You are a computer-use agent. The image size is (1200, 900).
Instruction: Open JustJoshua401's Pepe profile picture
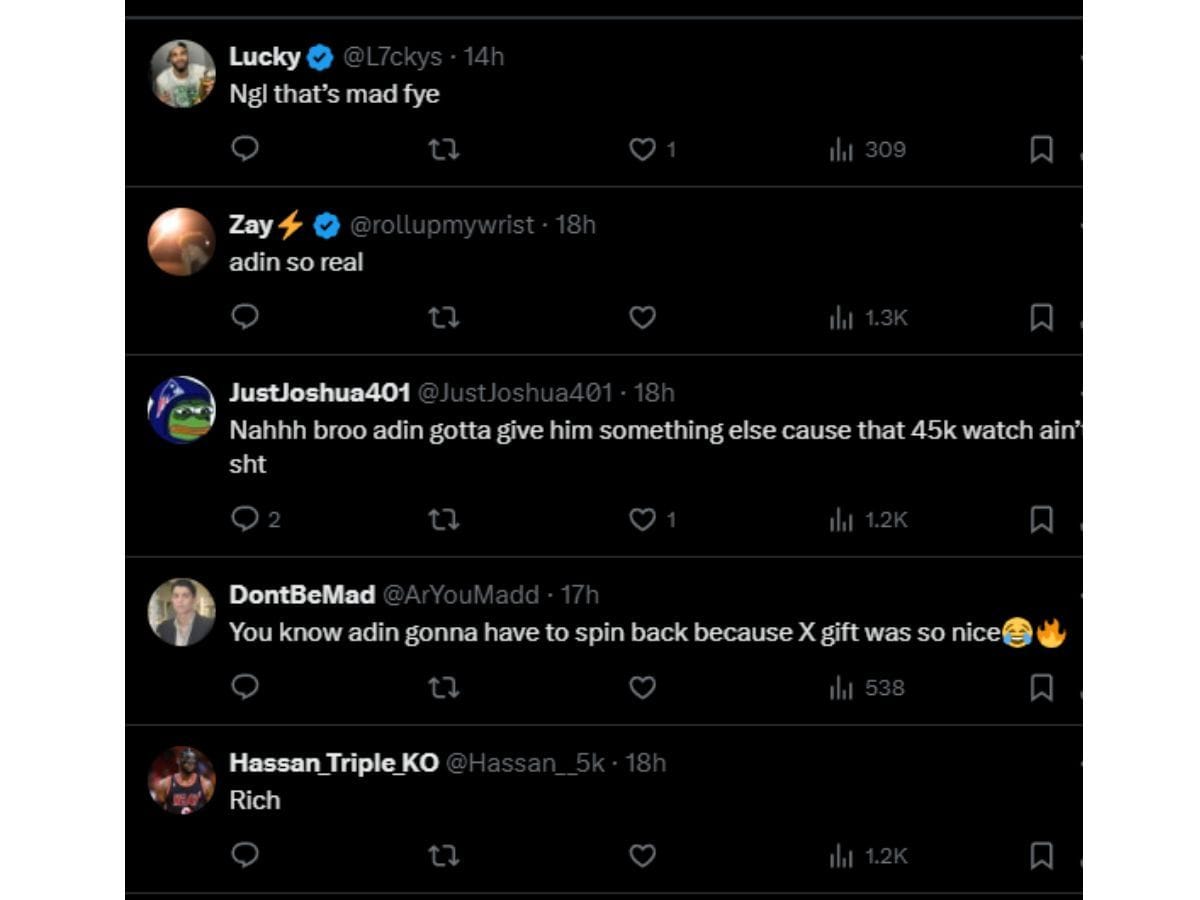pyautogui.click(x=182, y=408)
